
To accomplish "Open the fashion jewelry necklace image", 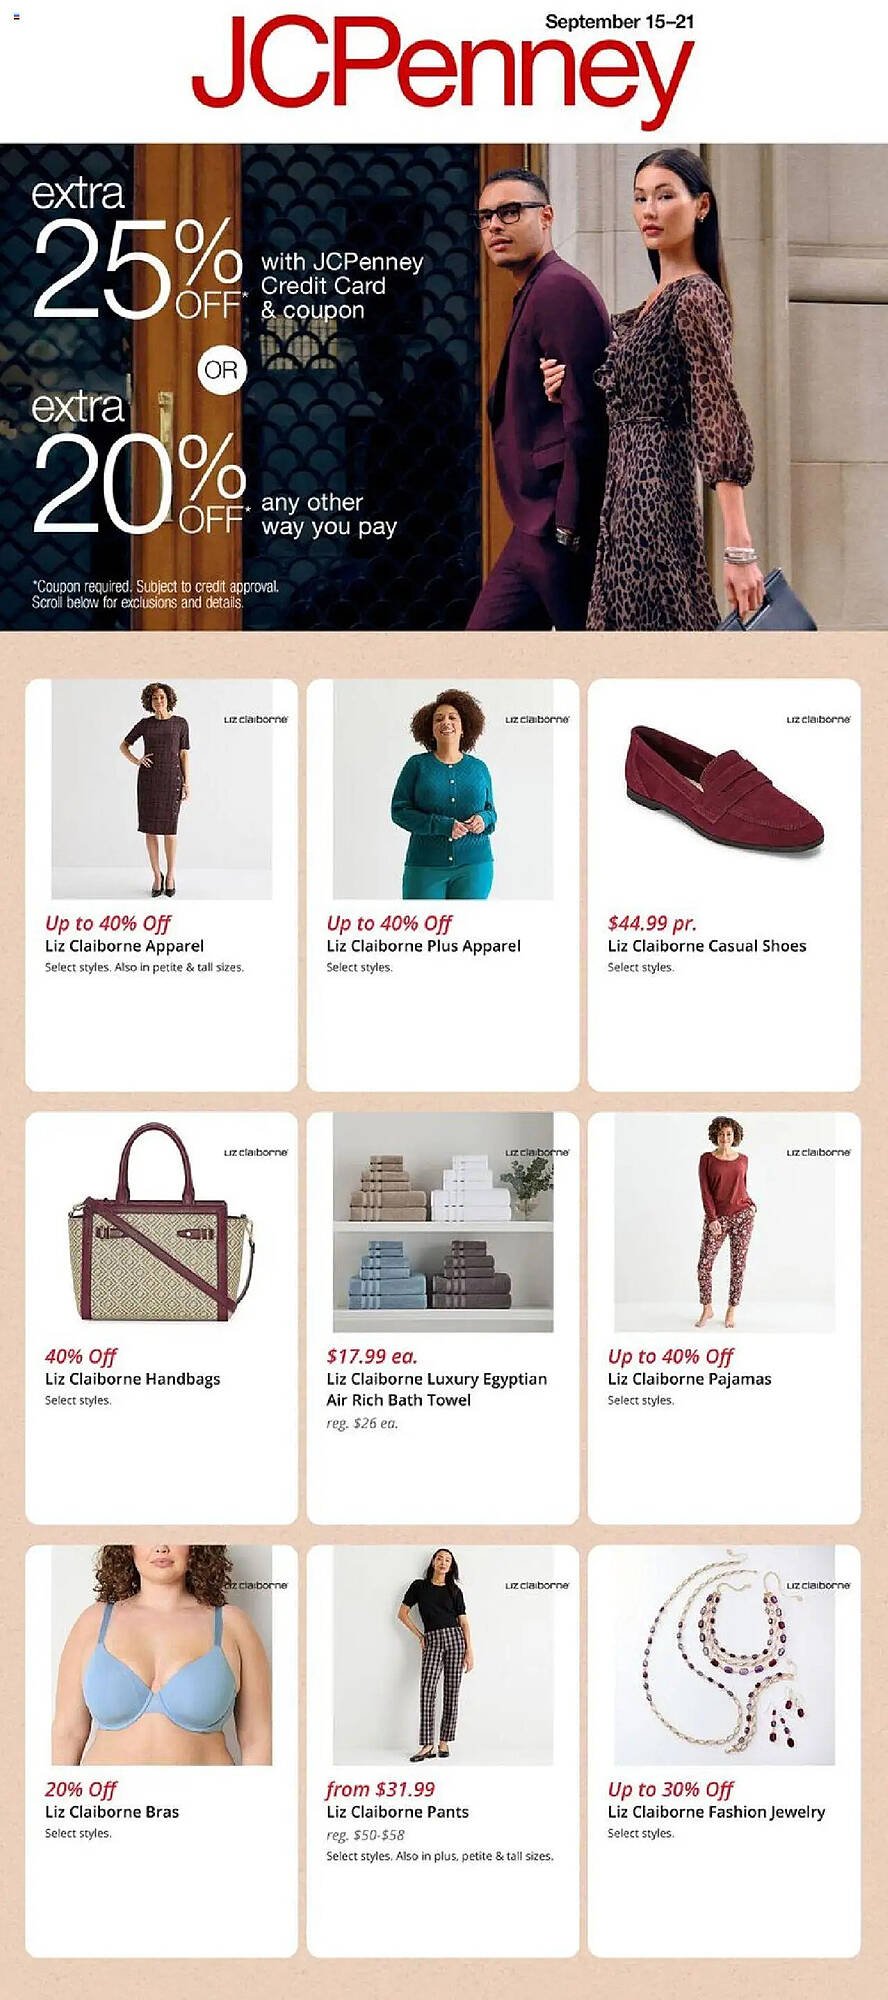I will click(724, 1655).
